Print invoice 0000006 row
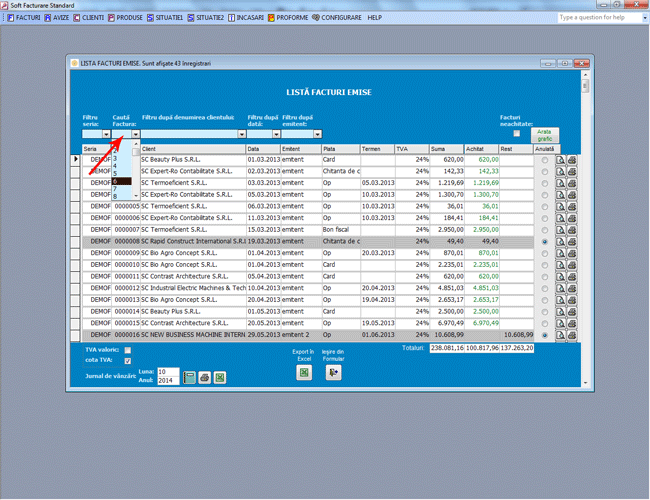650x500 pixels. pos(572,218)
